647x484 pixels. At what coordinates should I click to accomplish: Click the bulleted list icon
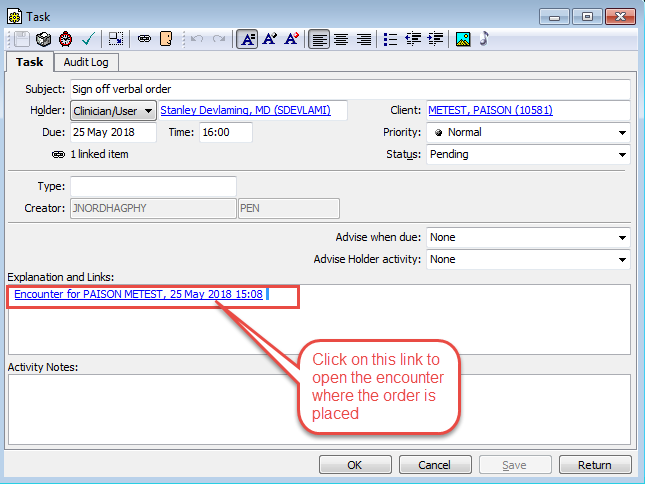coord(391,39)
